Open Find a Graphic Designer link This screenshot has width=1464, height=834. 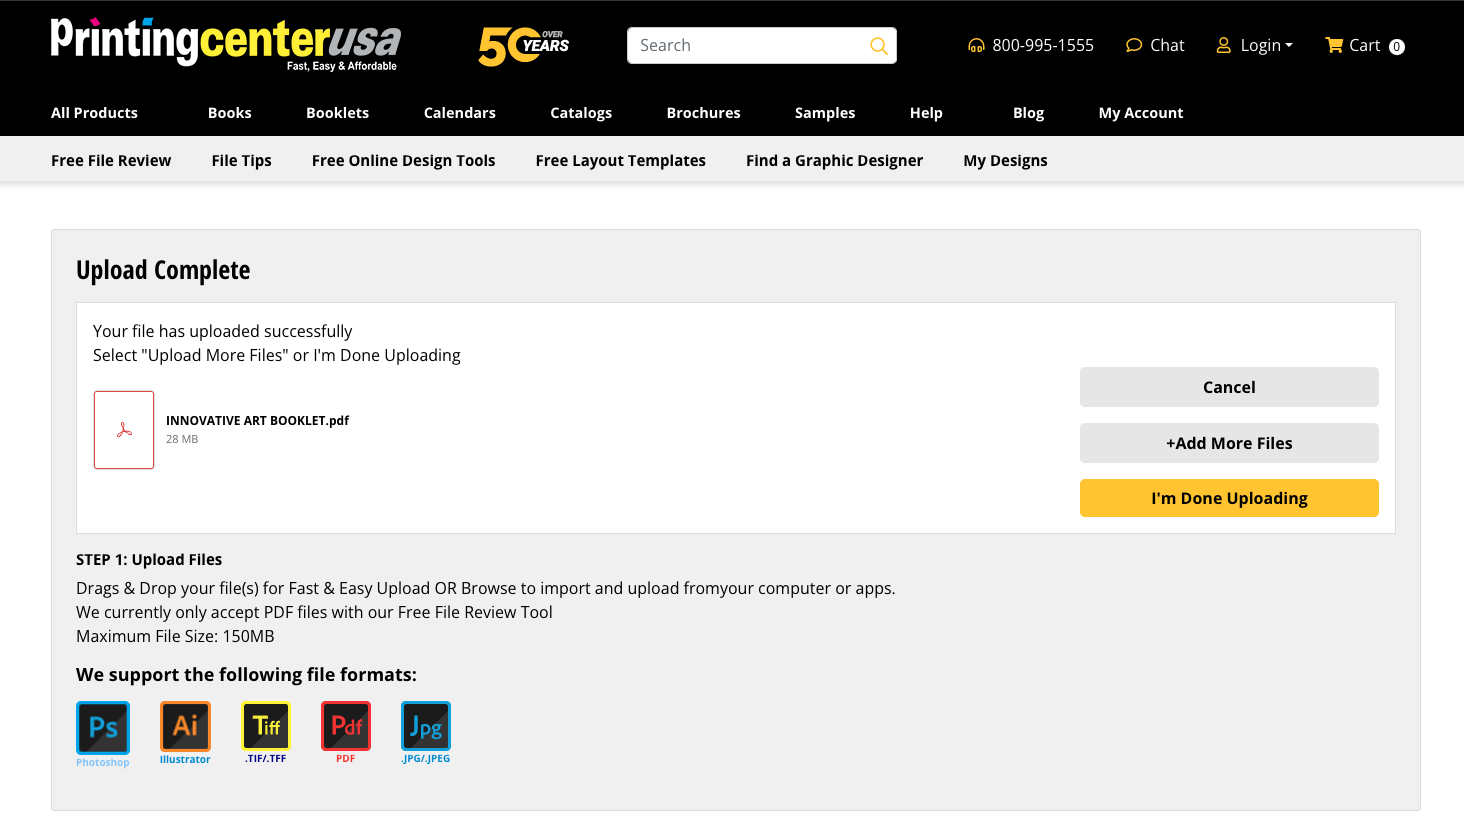click(834, 161)
